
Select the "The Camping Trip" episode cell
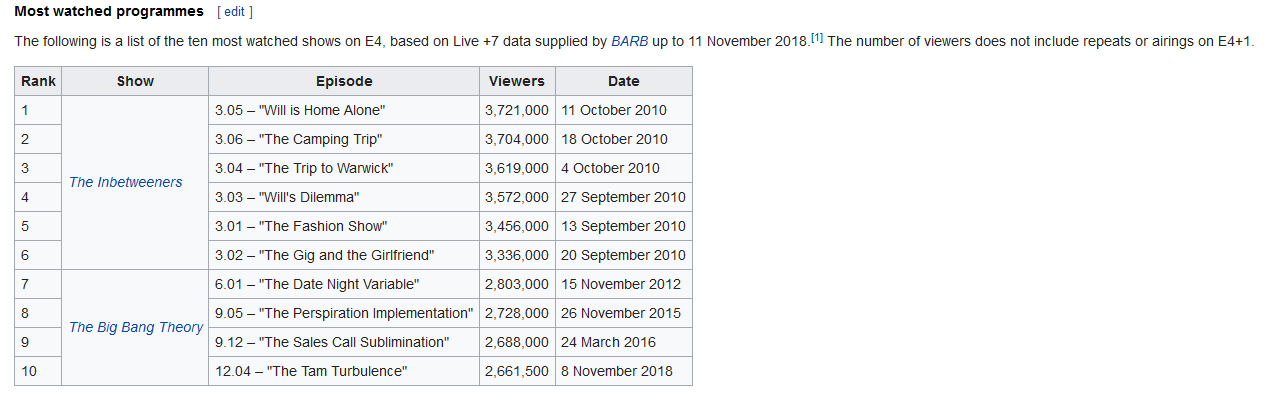344,139
